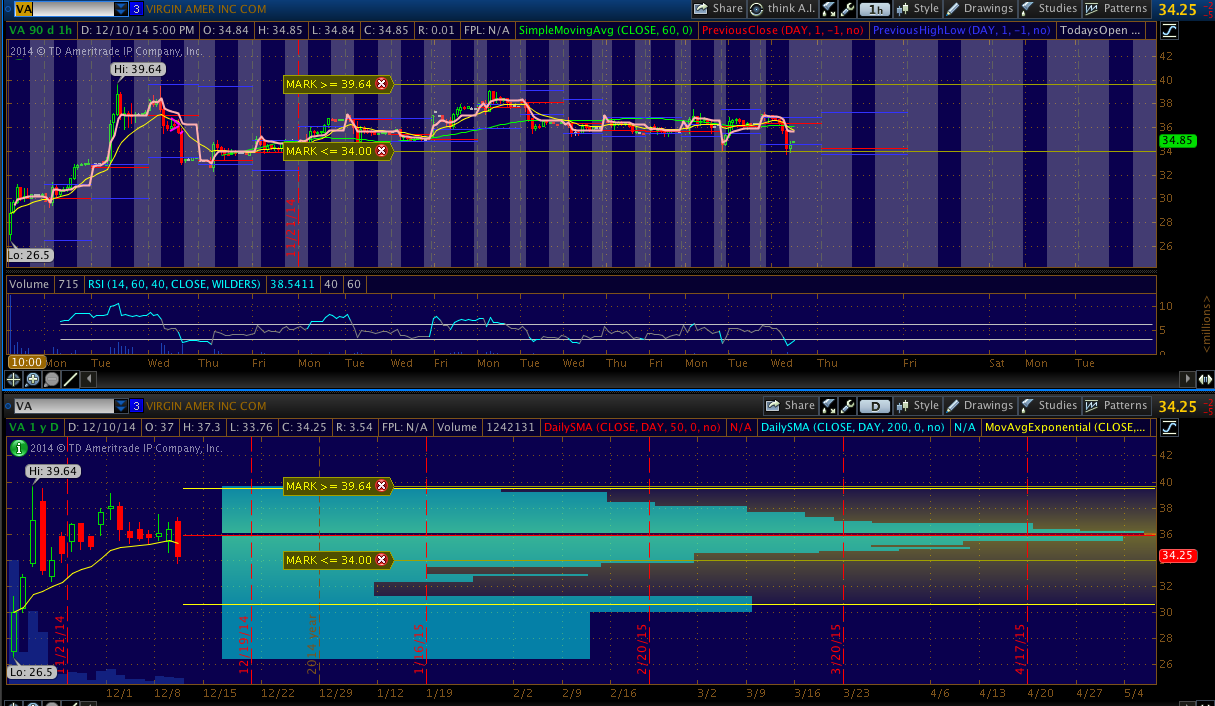1215x706 pixels.
Task: Open Studies menu in upper chart
Action: pos(1048,9)
